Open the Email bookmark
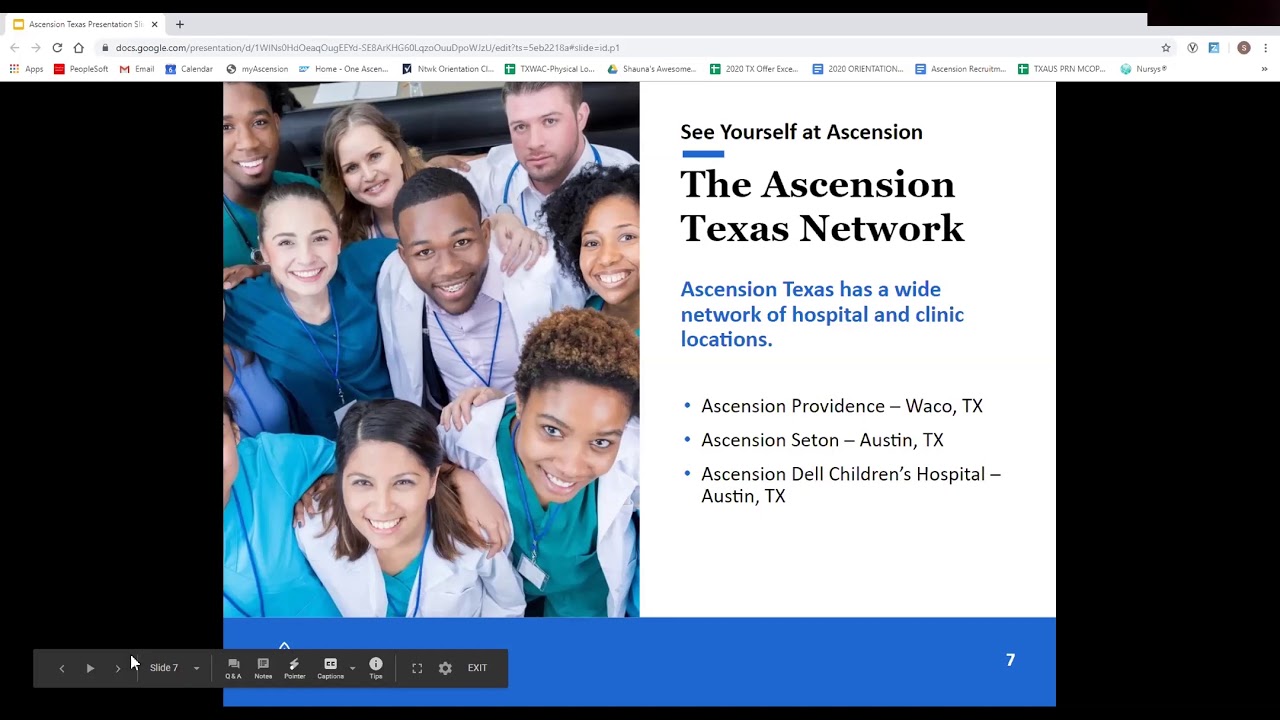Viewport: 1280px width, 720px height. click(137, 69)
